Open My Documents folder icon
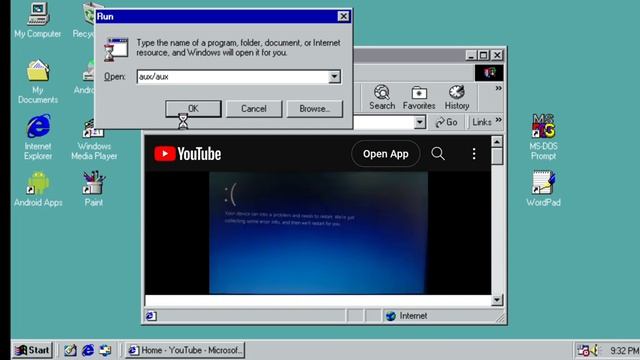640x360 pixels. click(x=38, y=82)
